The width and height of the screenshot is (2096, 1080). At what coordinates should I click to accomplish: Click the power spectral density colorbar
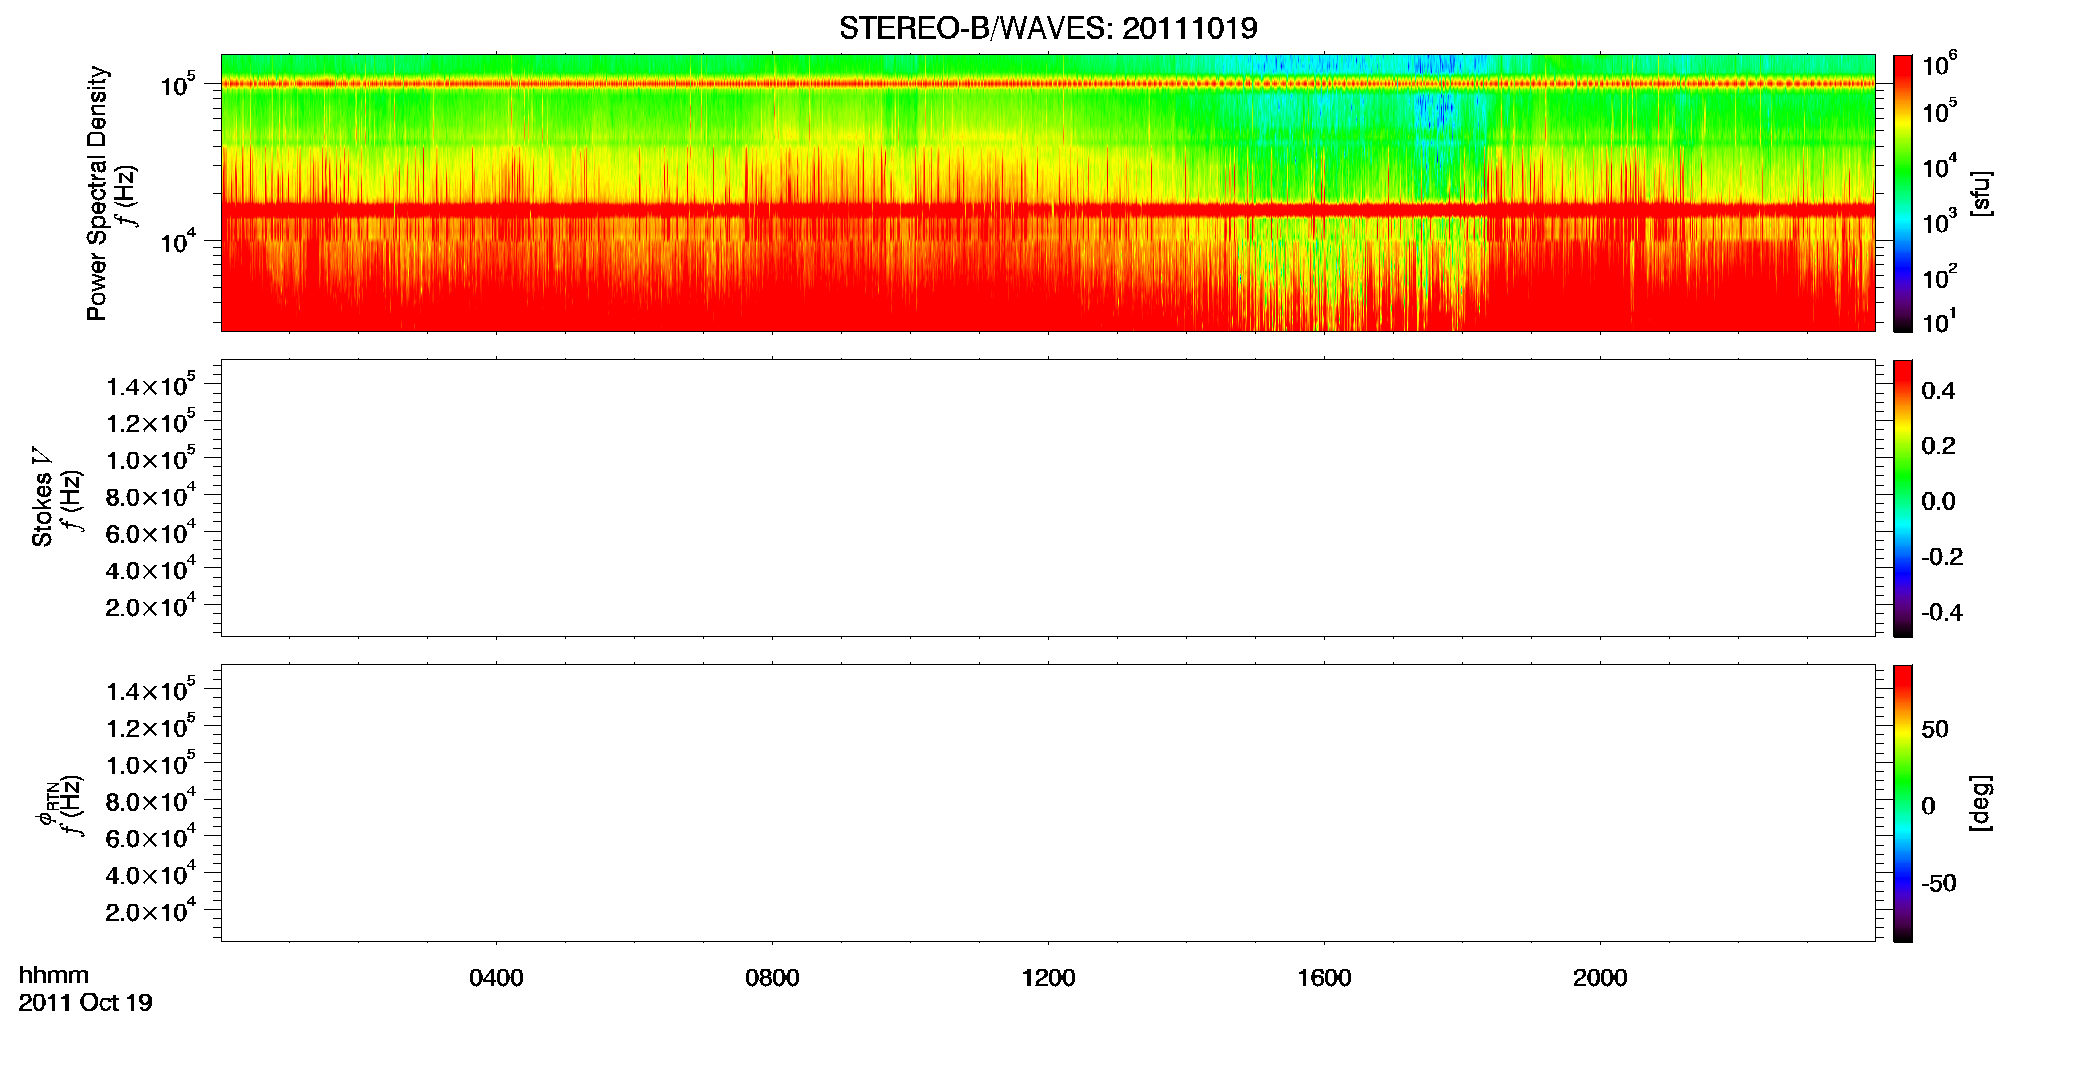[x=1903, y=193]
